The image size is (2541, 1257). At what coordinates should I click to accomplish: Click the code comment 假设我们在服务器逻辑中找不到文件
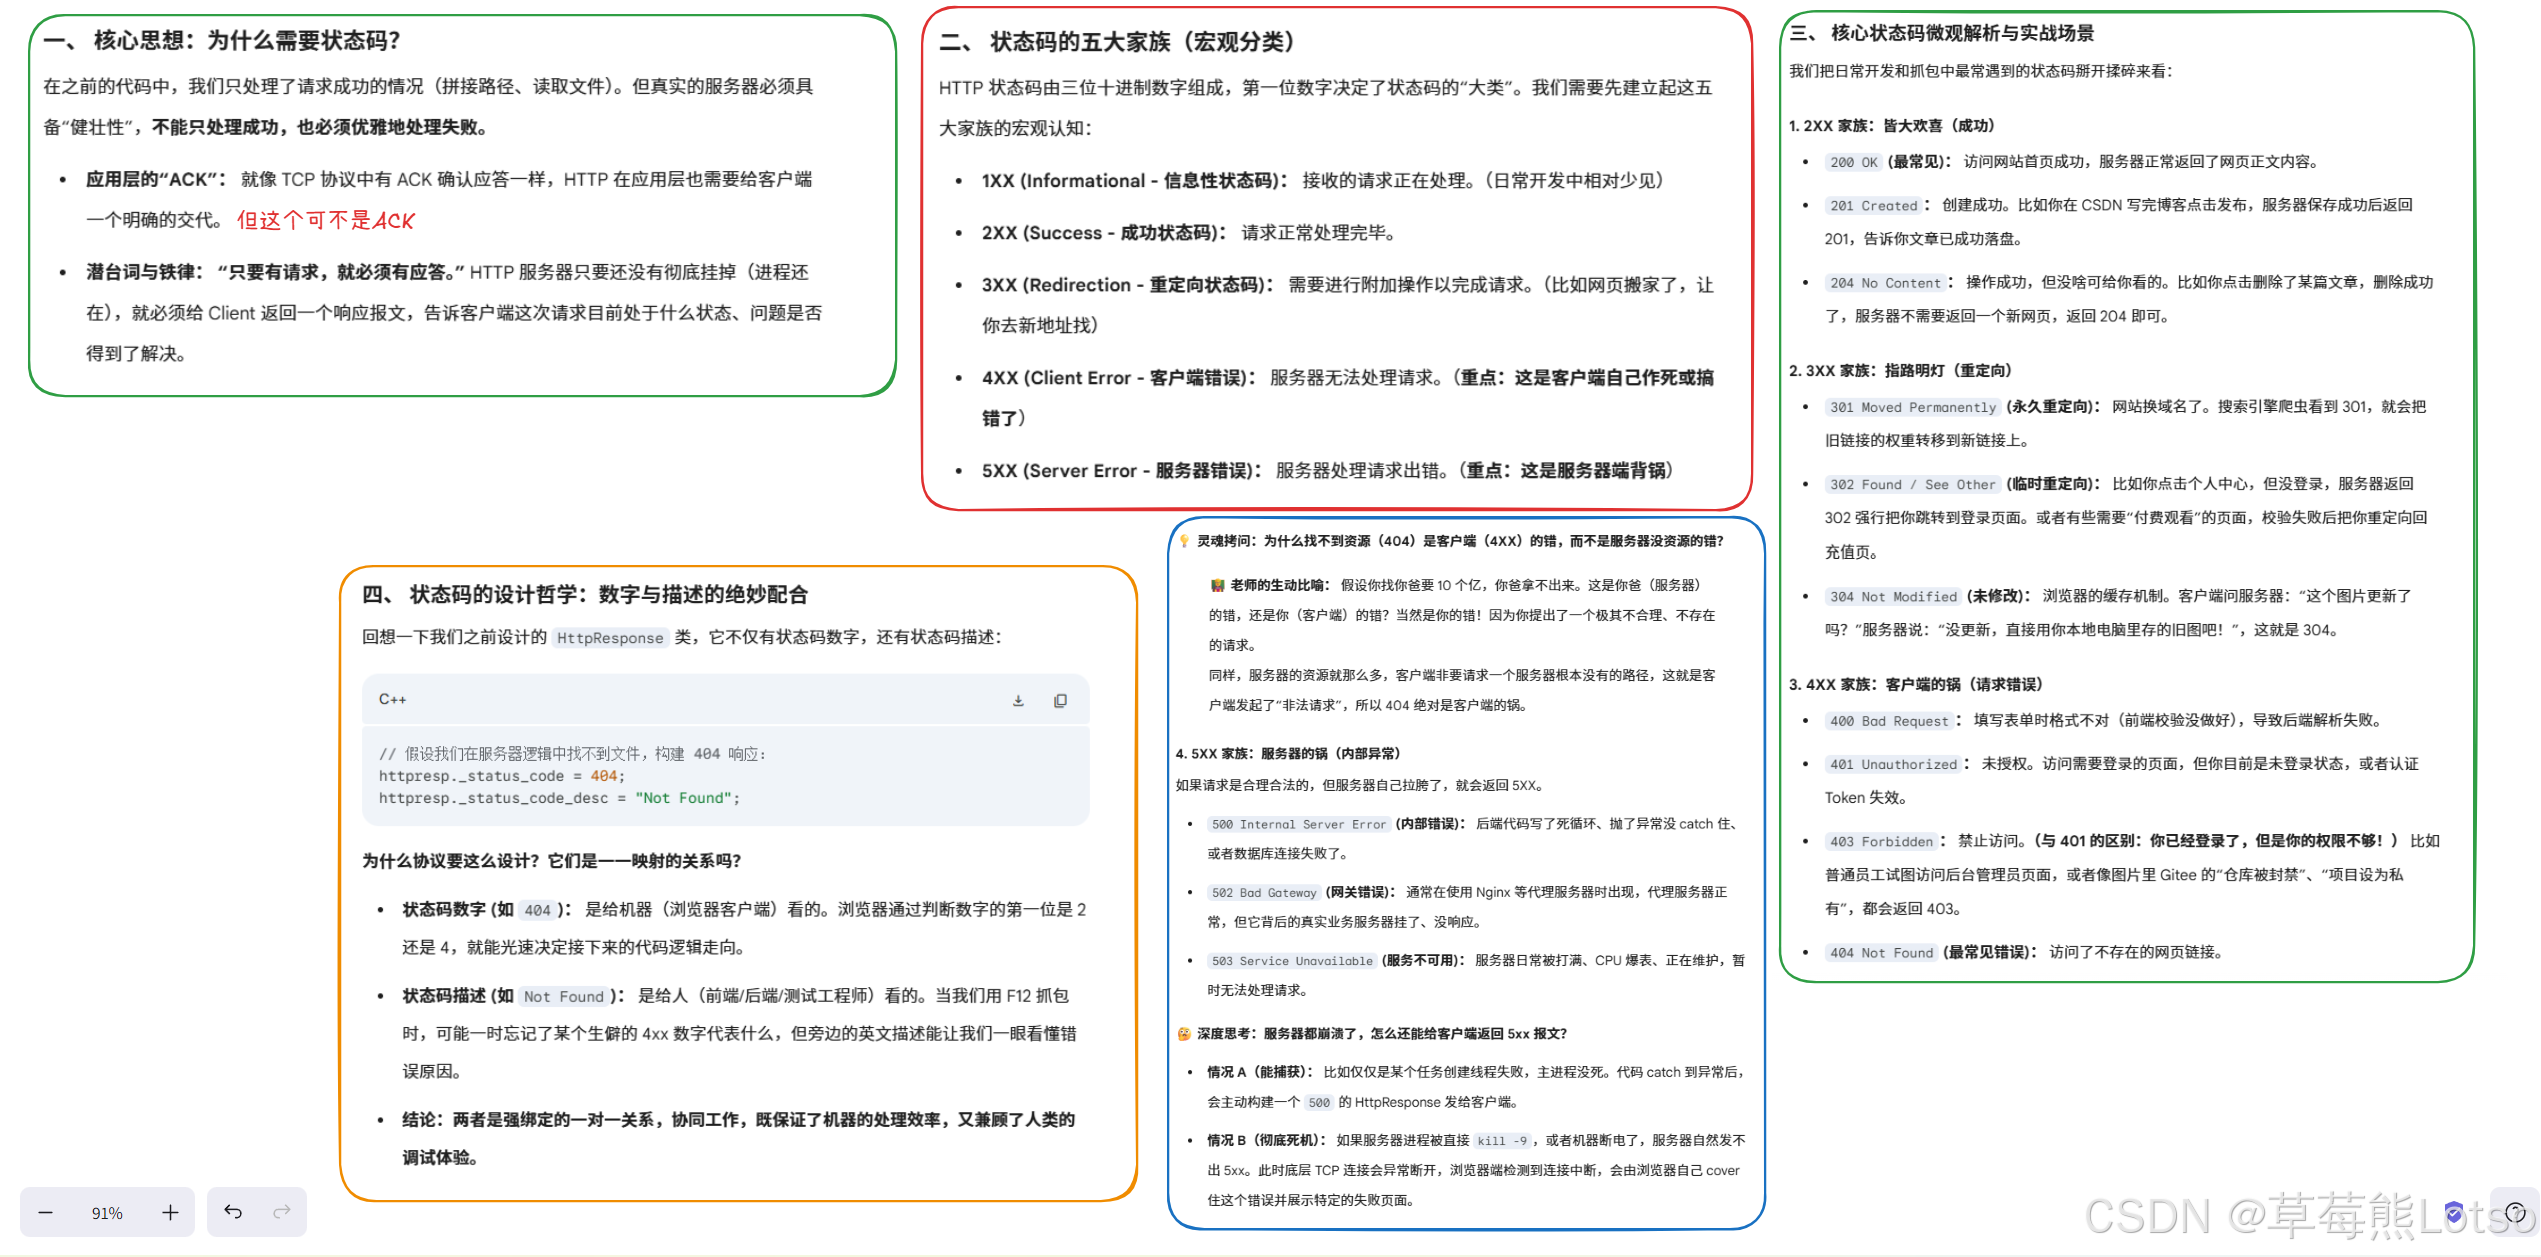point(572,754)
